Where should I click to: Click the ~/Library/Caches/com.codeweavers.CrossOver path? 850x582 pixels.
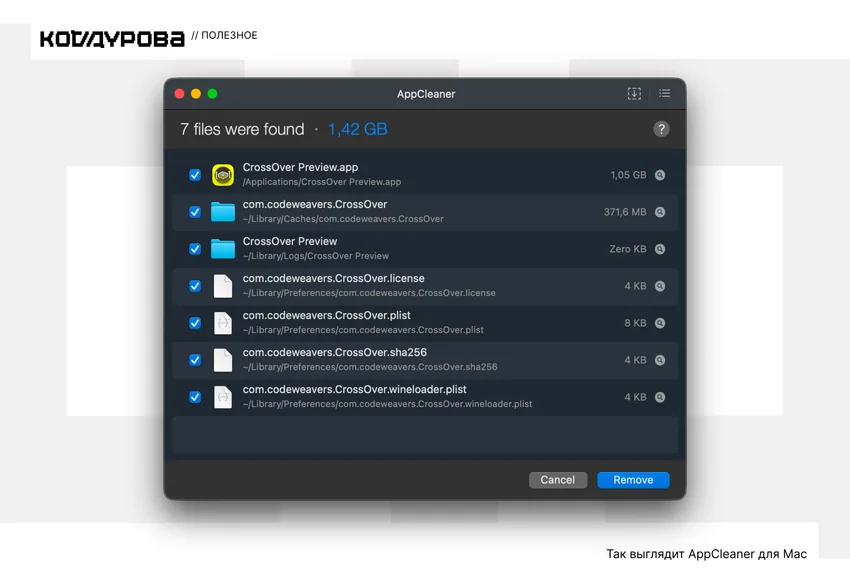pos(343,219)
